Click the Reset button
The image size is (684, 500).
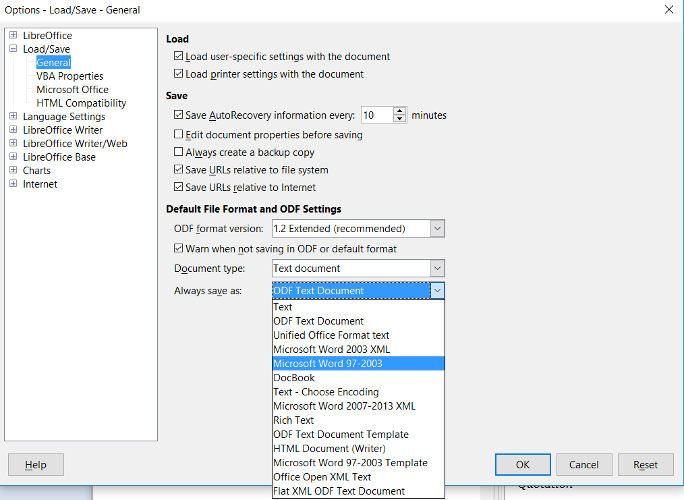646,465
